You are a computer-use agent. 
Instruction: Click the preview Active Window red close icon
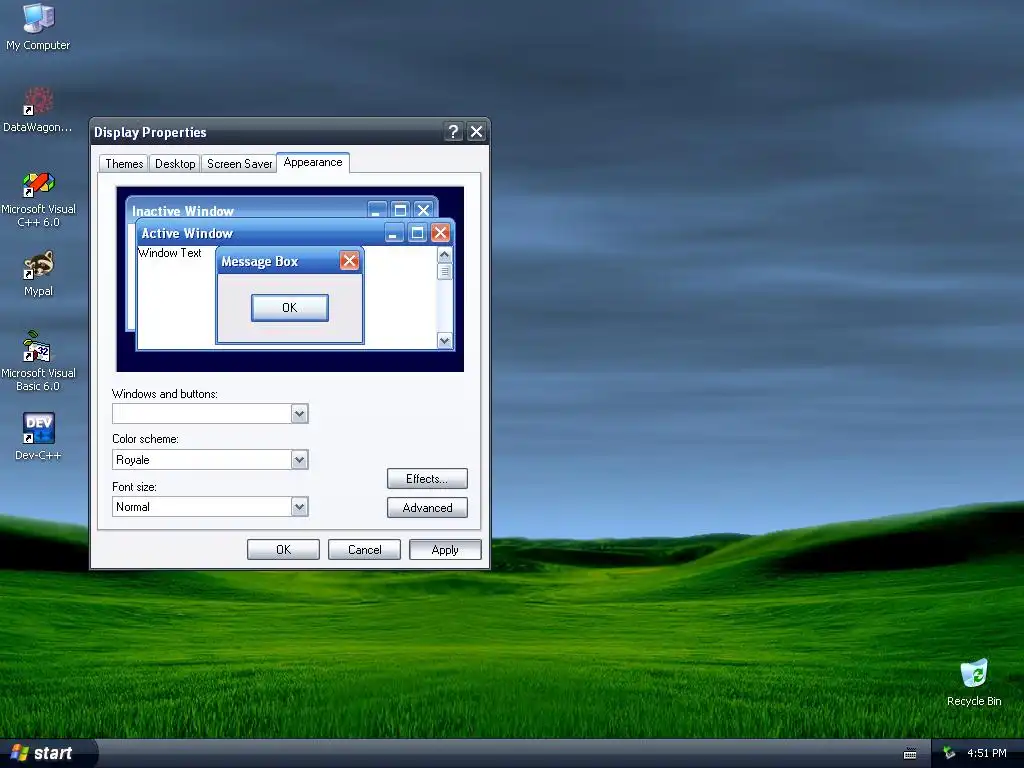pos(441,232)
